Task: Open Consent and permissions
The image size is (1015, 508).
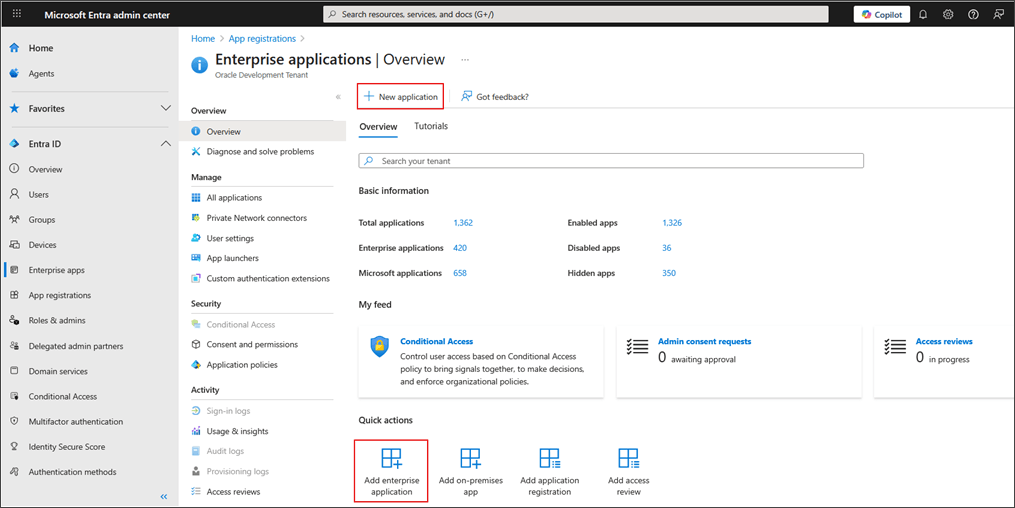Action: tap(252, 344)
